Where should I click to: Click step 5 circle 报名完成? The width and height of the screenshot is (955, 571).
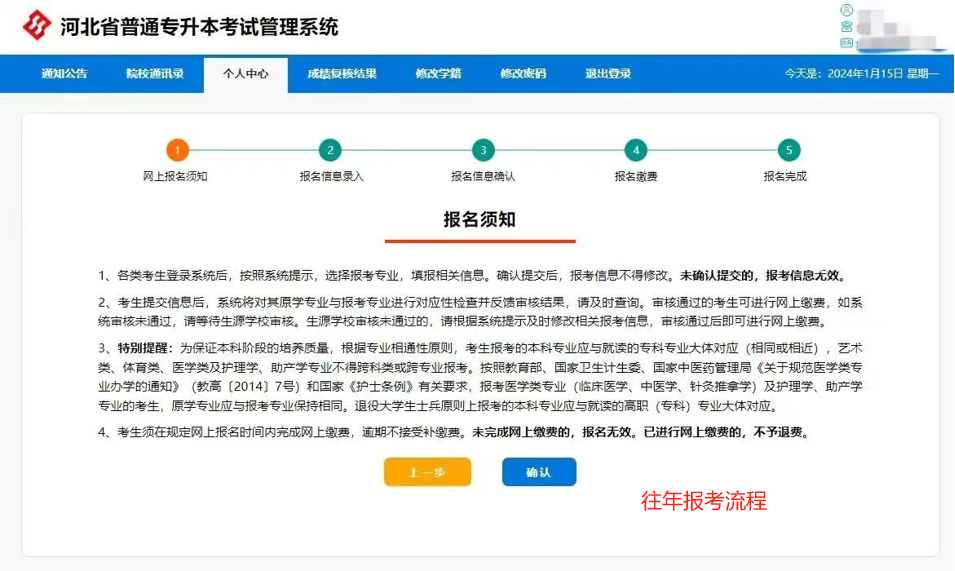789,150
